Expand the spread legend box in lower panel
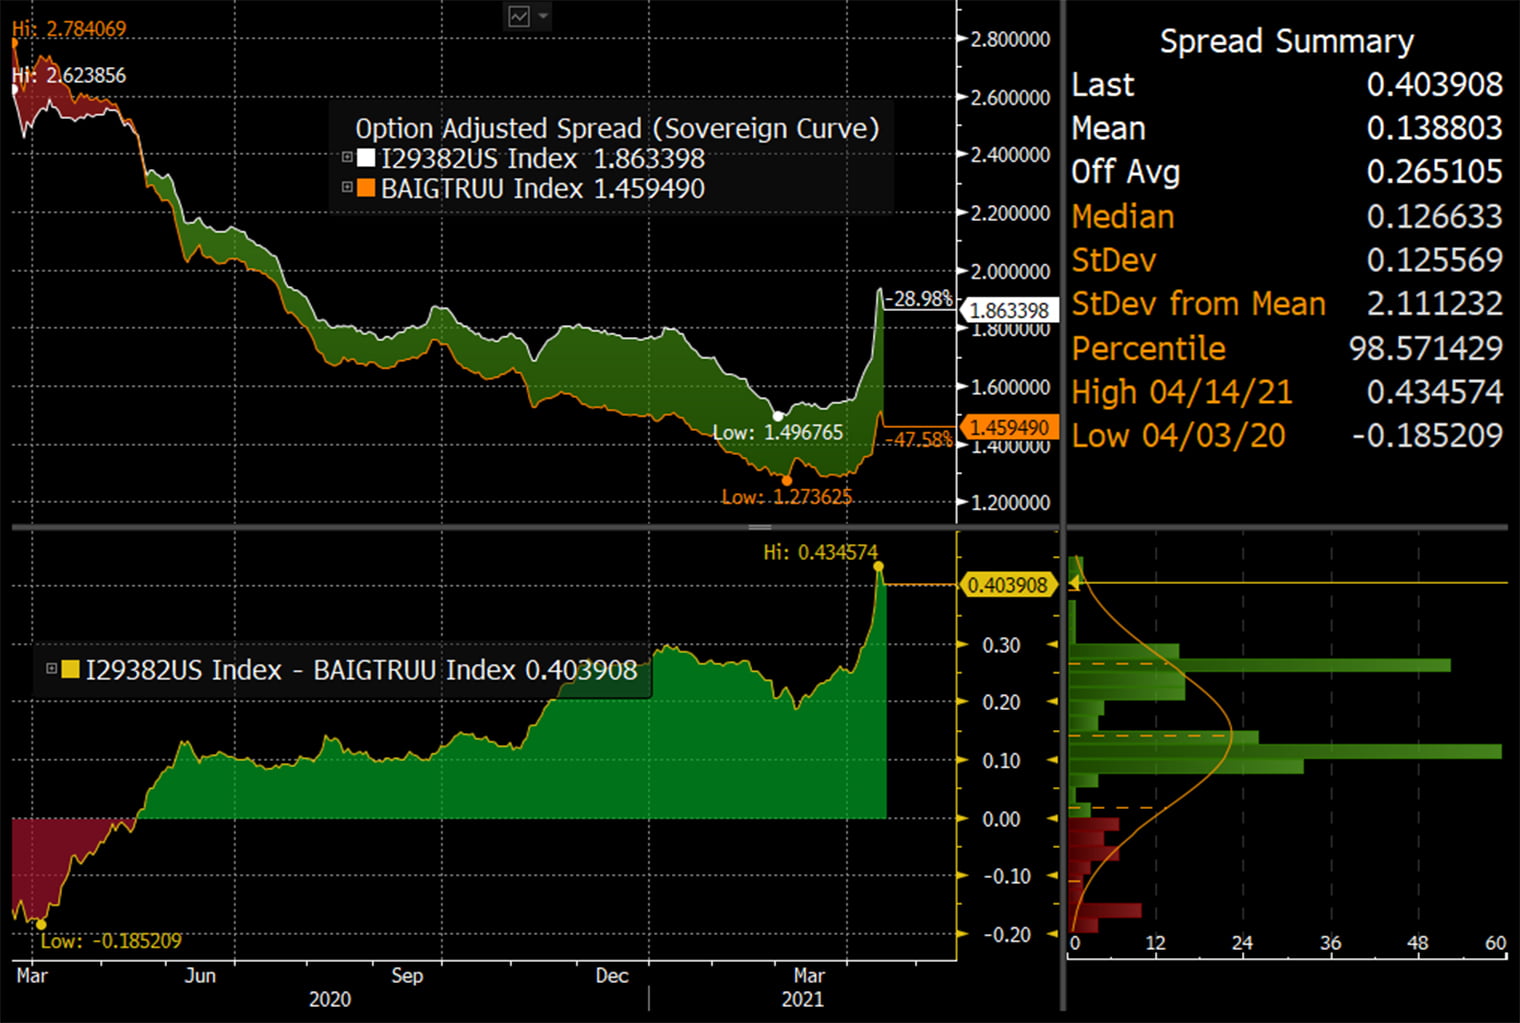1520x1023 pixels. click(x=51, y=669)
